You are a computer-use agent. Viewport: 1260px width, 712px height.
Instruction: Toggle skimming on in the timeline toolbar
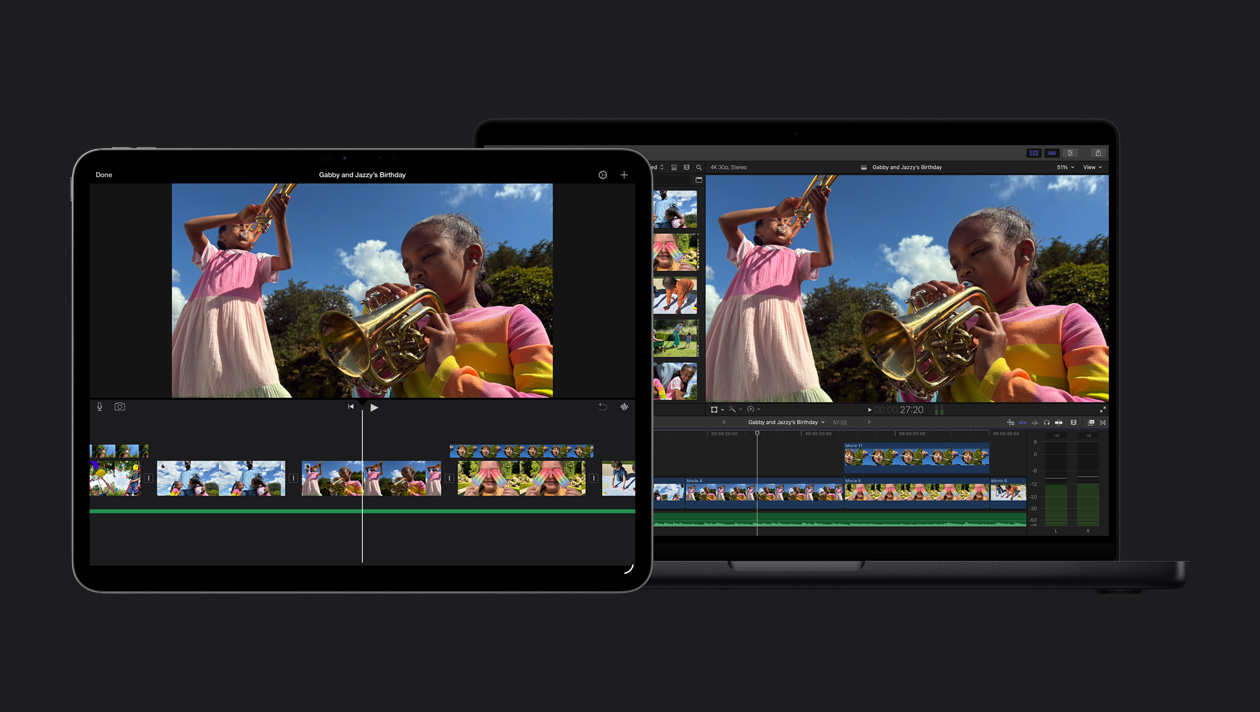(x=1023, y=422)
